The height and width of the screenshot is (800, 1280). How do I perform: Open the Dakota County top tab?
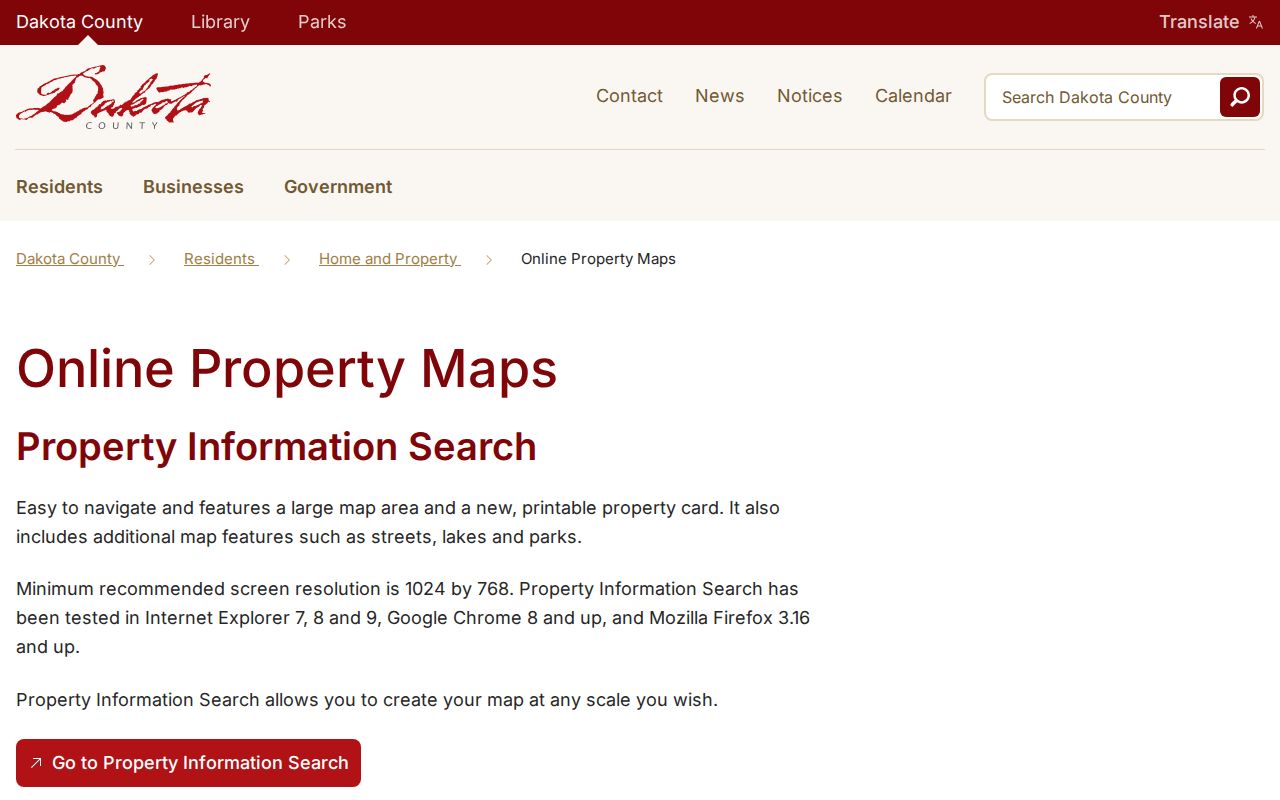click(x=79, y=22)
